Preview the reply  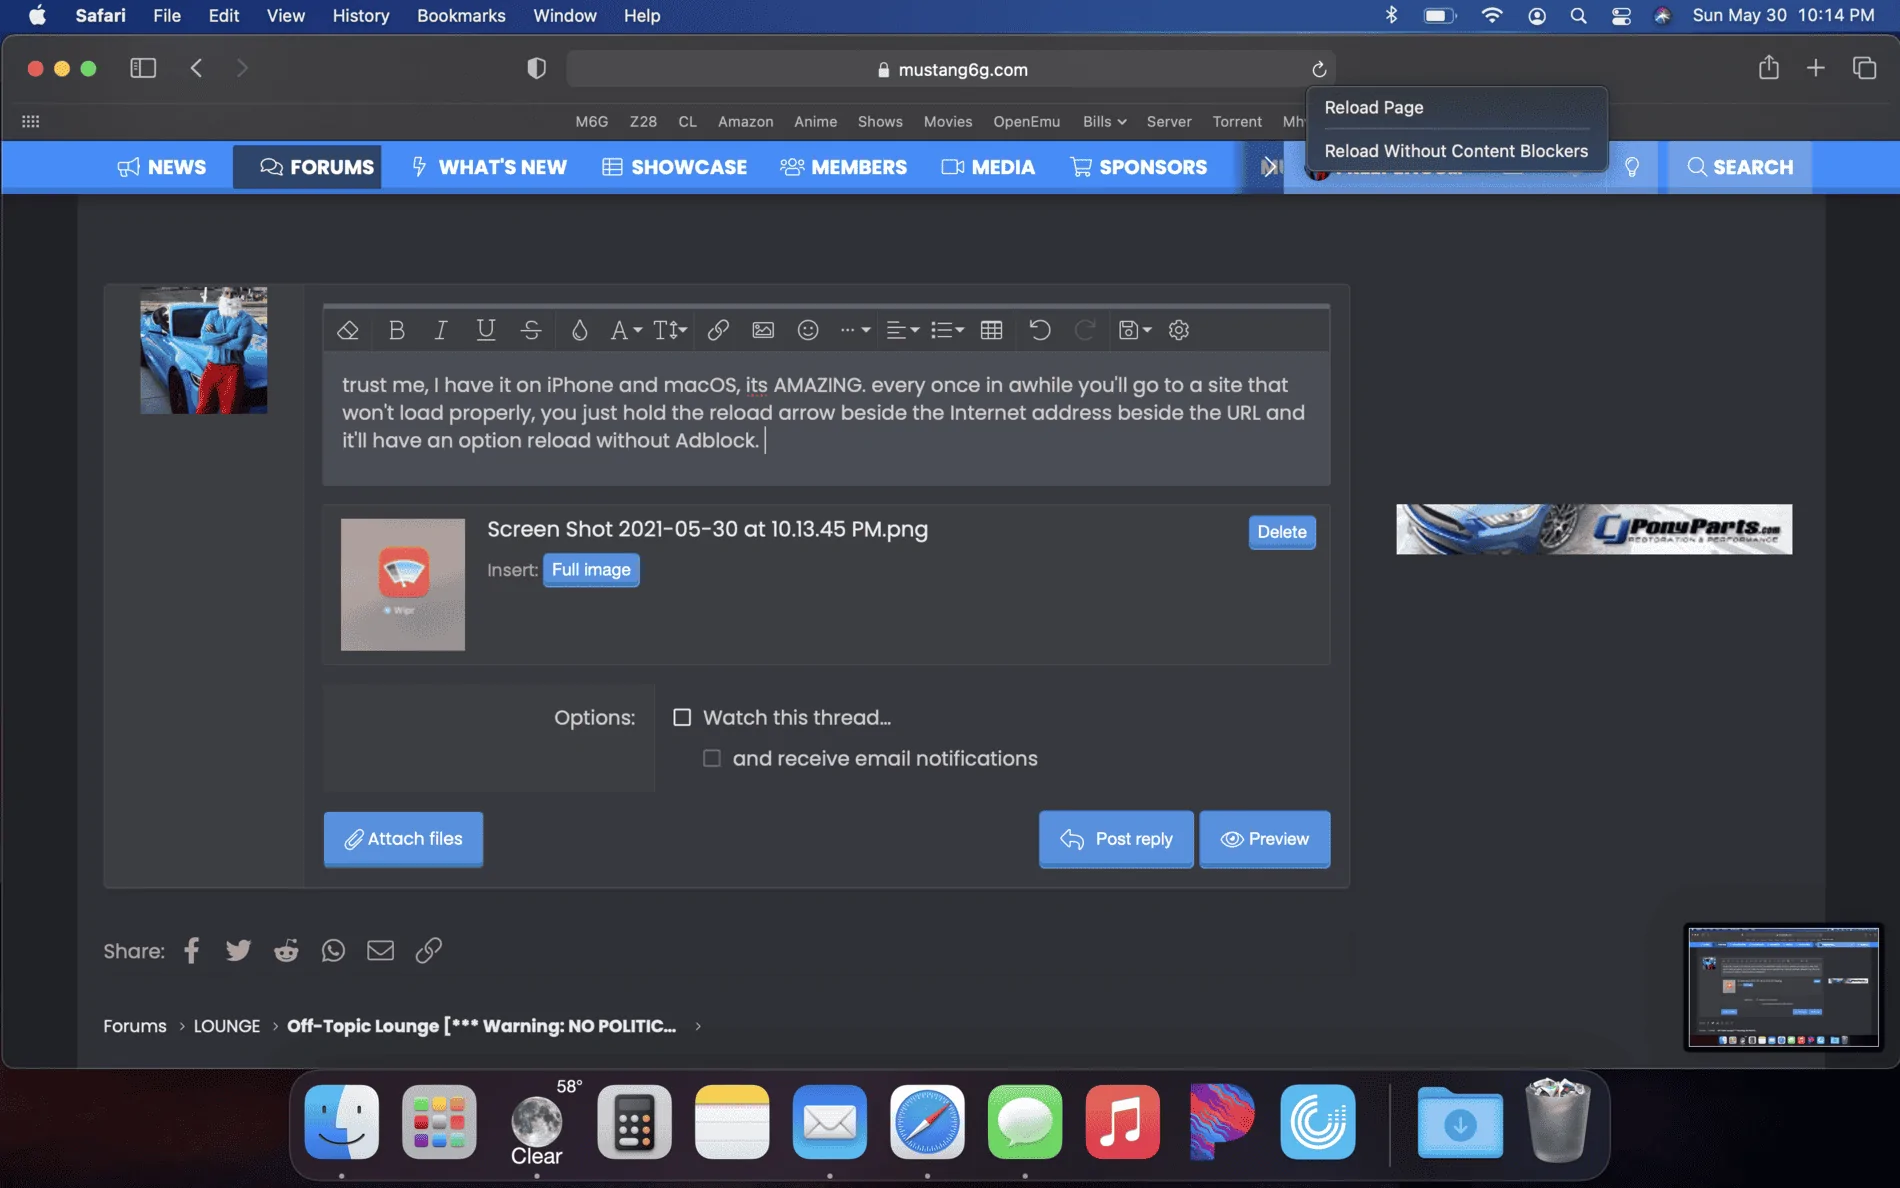[x=1265, y=839]
